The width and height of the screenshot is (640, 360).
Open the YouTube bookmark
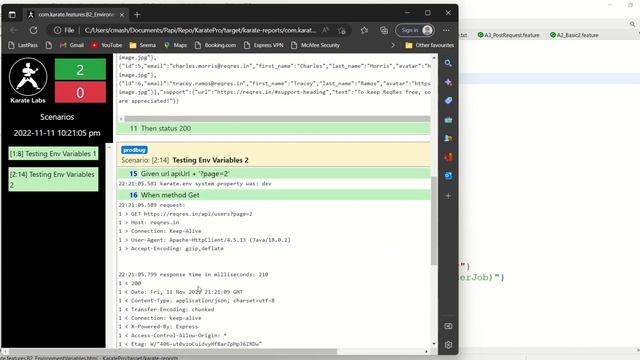click(107, 45)
